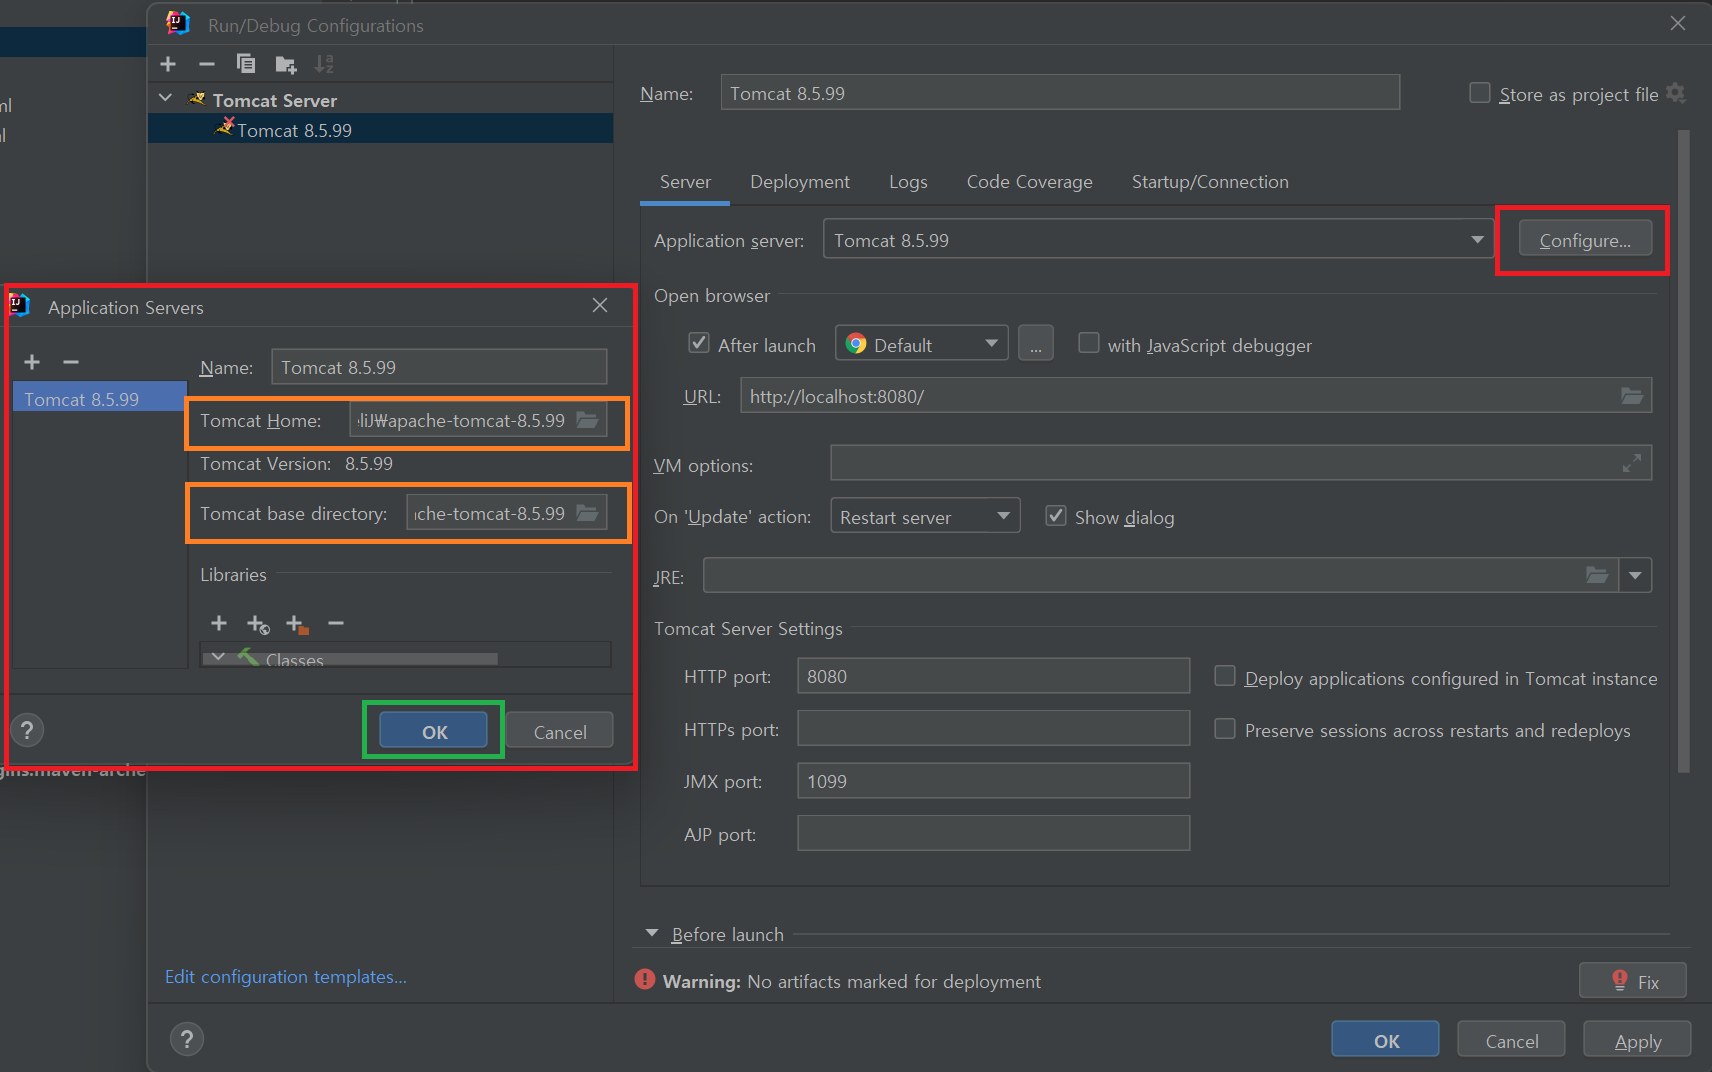Image resolution: width=1712 pixels, height=1072 pixels.
Task: Select Tomcat 8.5.99 configuration in tree
Action: [x=380, y=129]
